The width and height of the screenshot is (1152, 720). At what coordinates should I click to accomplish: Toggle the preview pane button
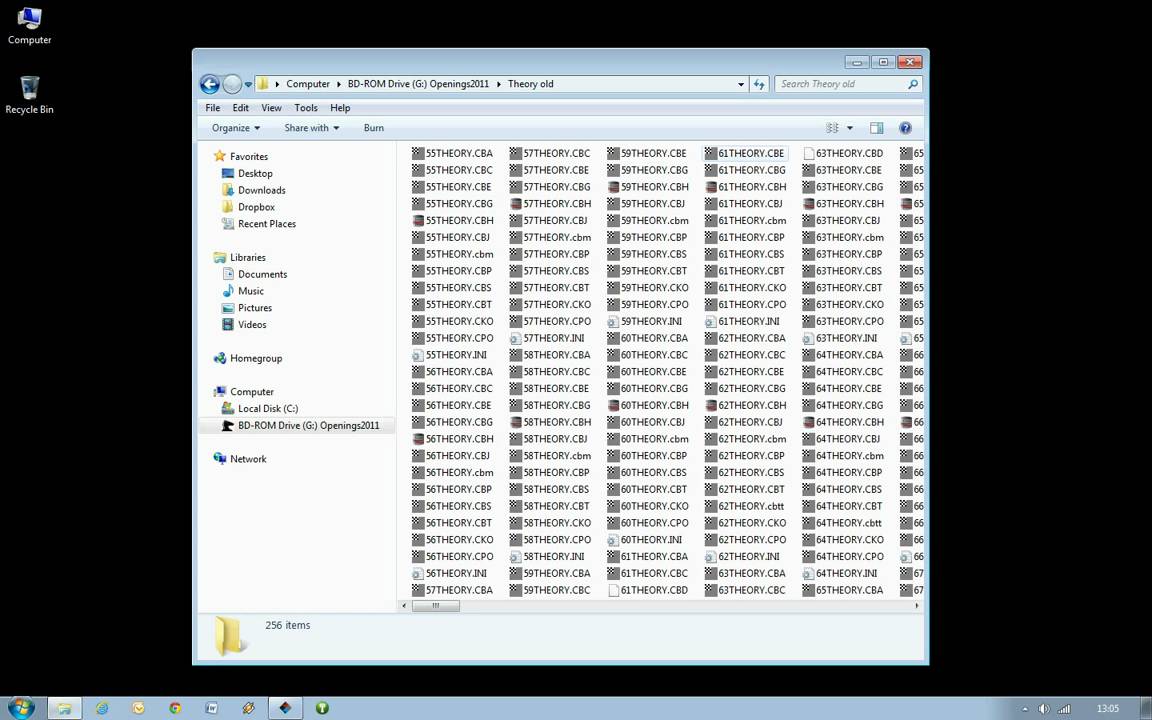[876, 128]
